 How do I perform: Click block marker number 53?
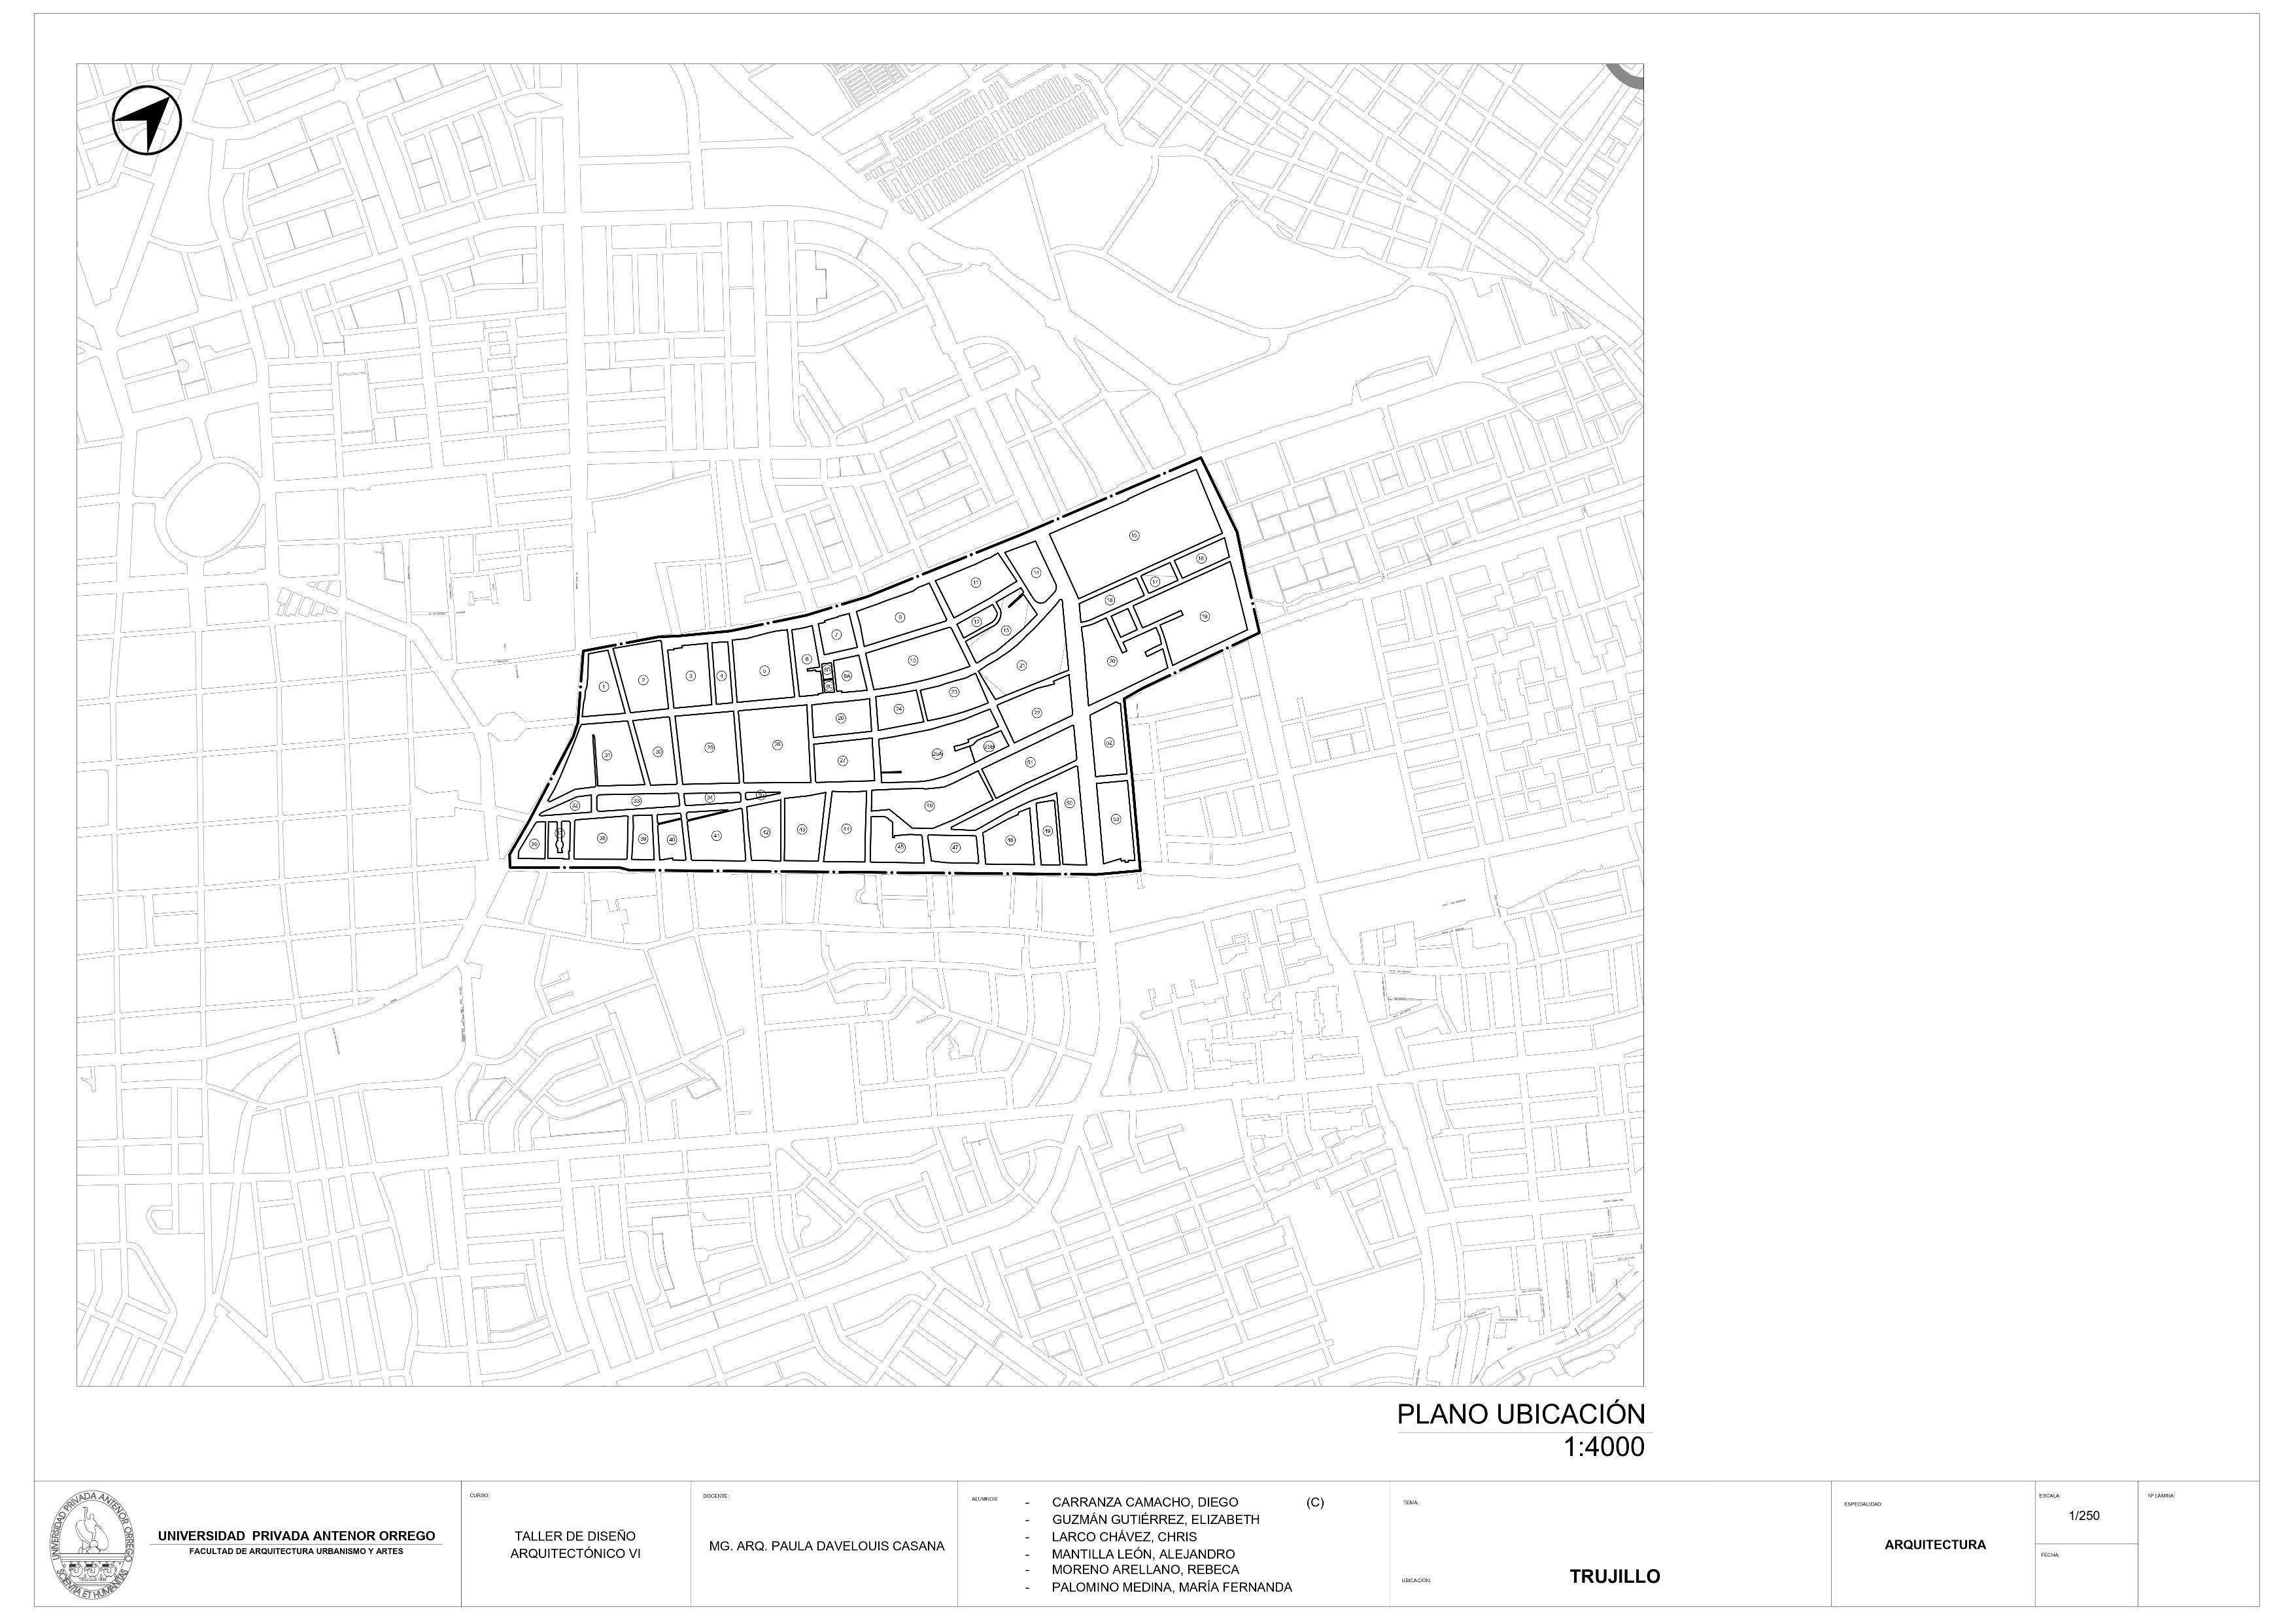tap(1115, 819)
